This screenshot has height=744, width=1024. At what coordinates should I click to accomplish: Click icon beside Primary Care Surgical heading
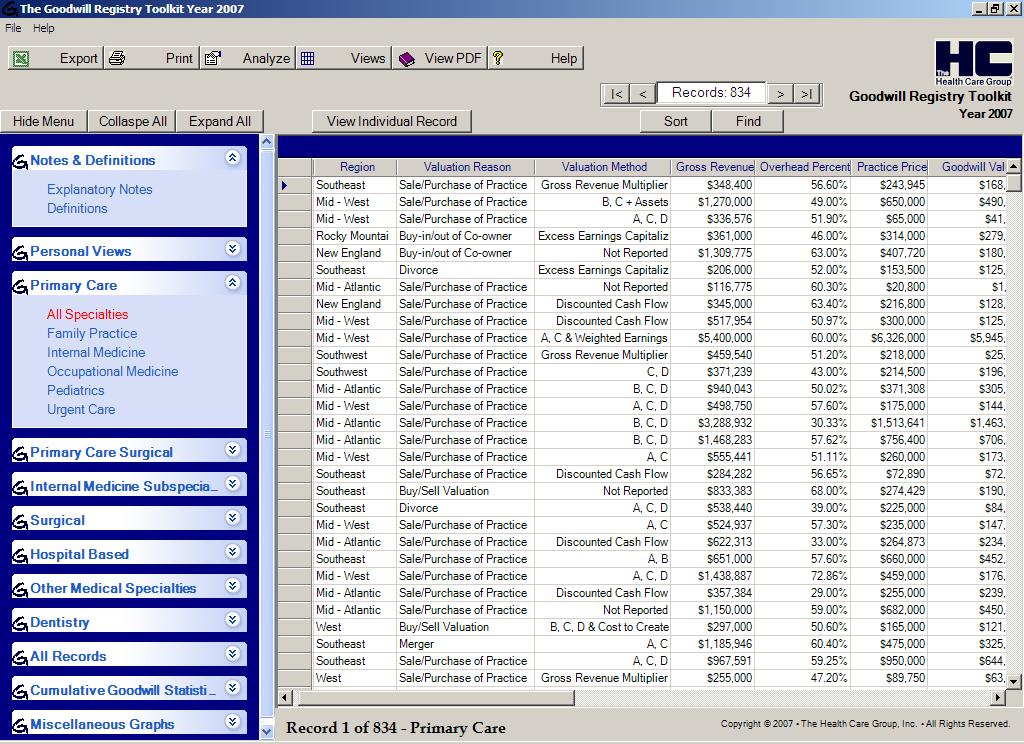(x=20, y=453)
